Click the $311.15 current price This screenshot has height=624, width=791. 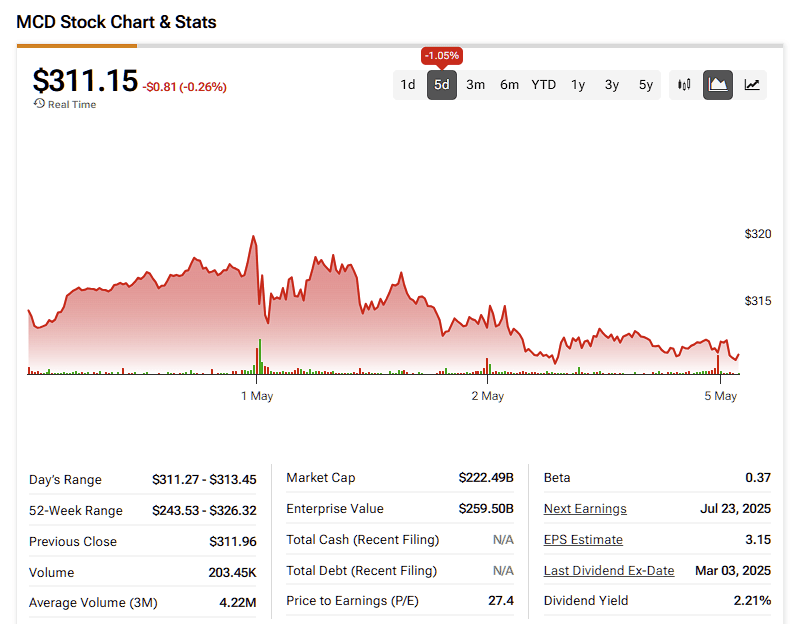[85, 81]
